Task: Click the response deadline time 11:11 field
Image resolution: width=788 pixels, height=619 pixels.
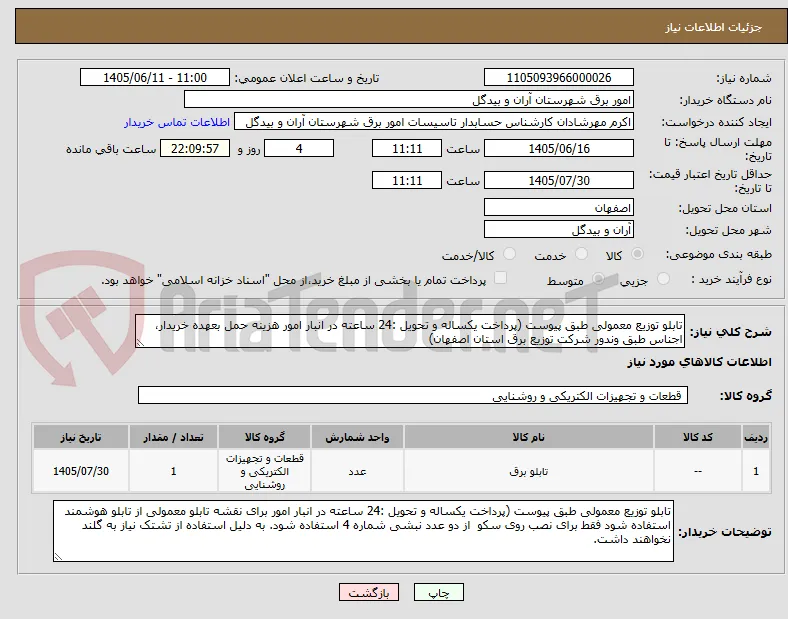Action: [x=407, y=148]
